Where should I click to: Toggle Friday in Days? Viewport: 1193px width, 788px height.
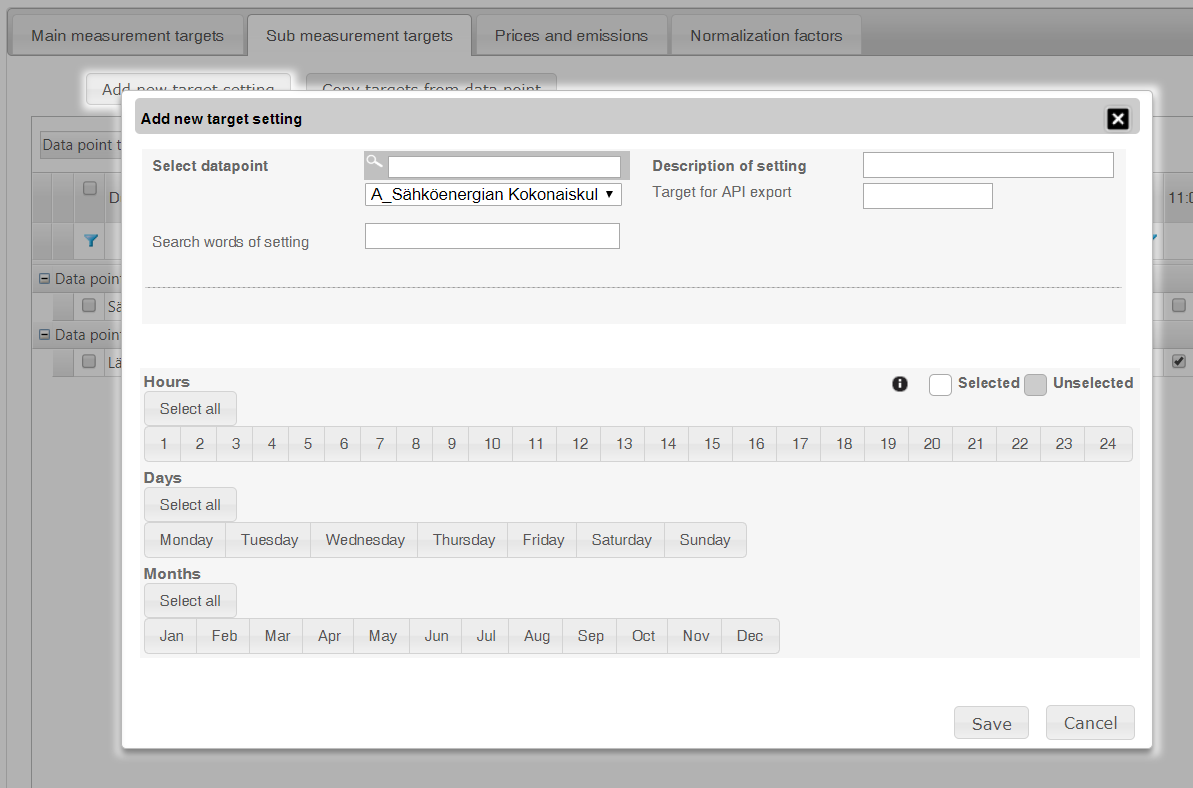pyautogui.click(x=542, y=540)
